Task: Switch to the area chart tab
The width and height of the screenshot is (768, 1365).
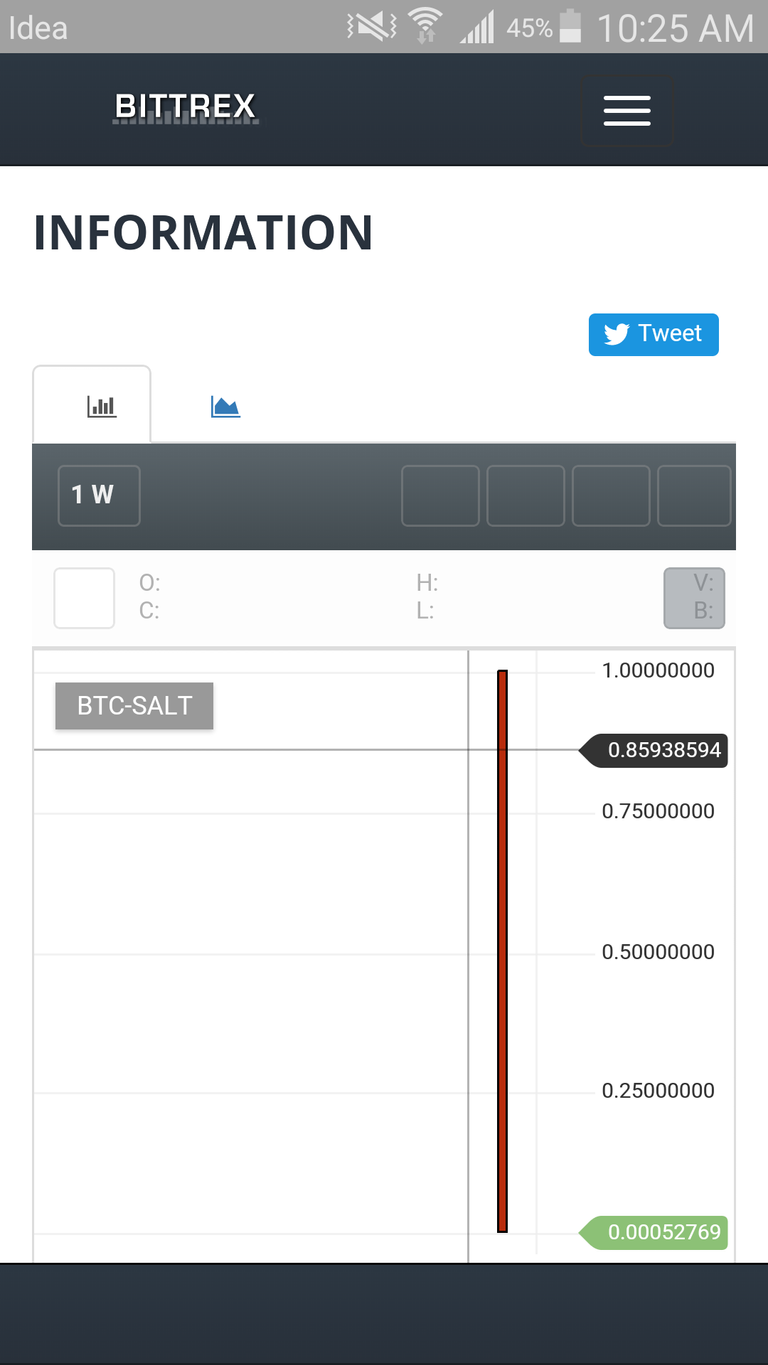Action: [225, 406]
